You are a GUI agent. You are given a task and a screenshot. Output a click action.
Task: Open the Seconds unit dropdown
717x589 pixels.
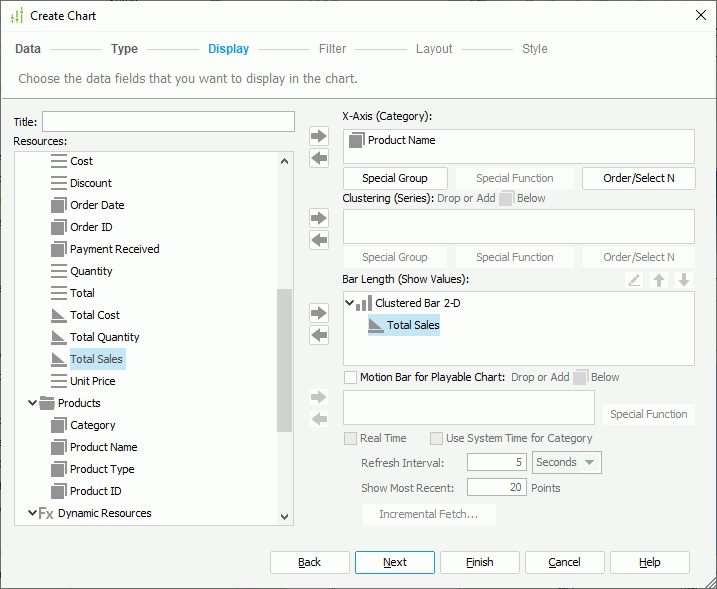[x=590, y=462]
